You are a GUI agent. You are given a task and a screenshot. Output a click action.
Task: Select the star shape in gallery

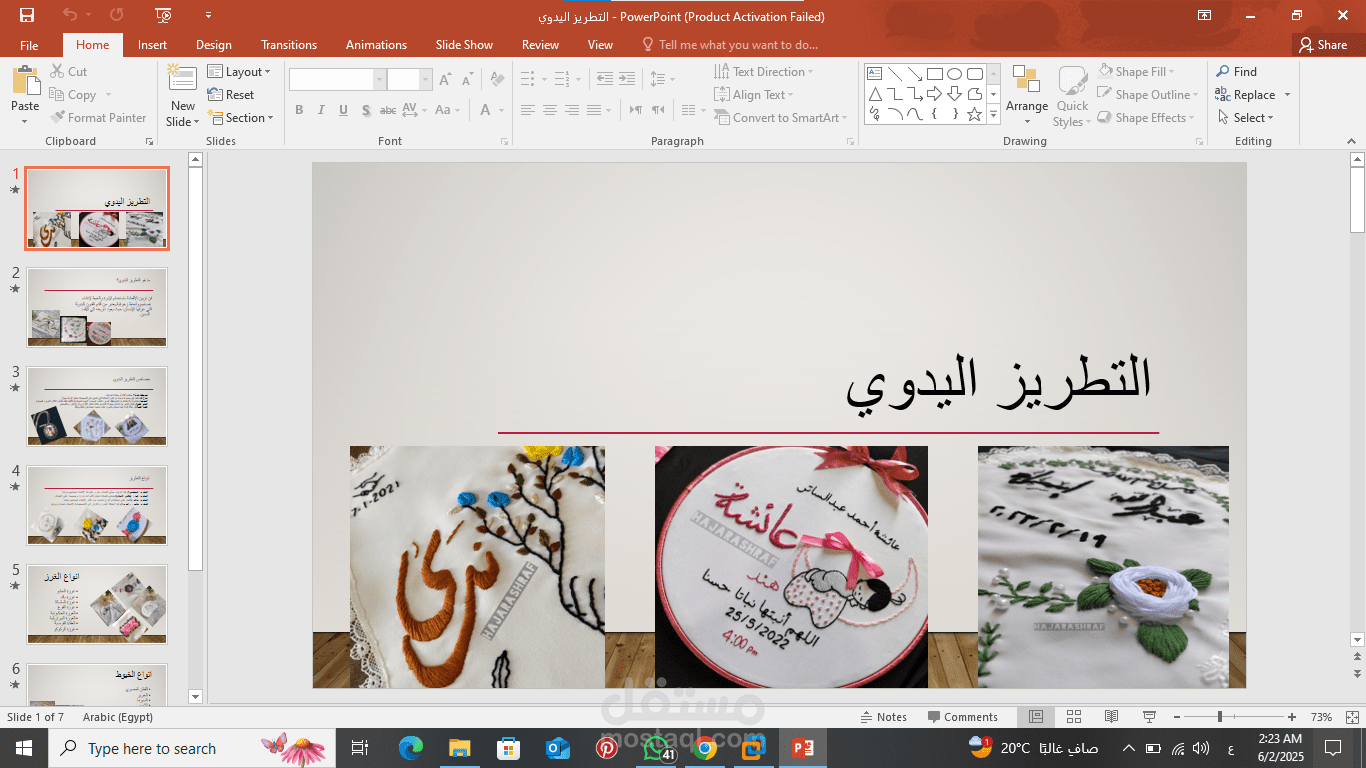[x=974, y=114]
